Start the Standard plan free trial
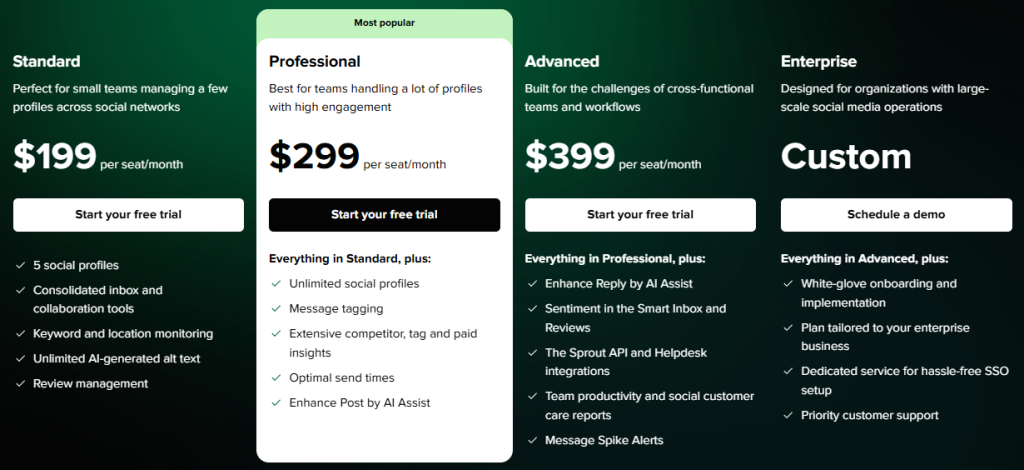 click(x=128, y=215)
